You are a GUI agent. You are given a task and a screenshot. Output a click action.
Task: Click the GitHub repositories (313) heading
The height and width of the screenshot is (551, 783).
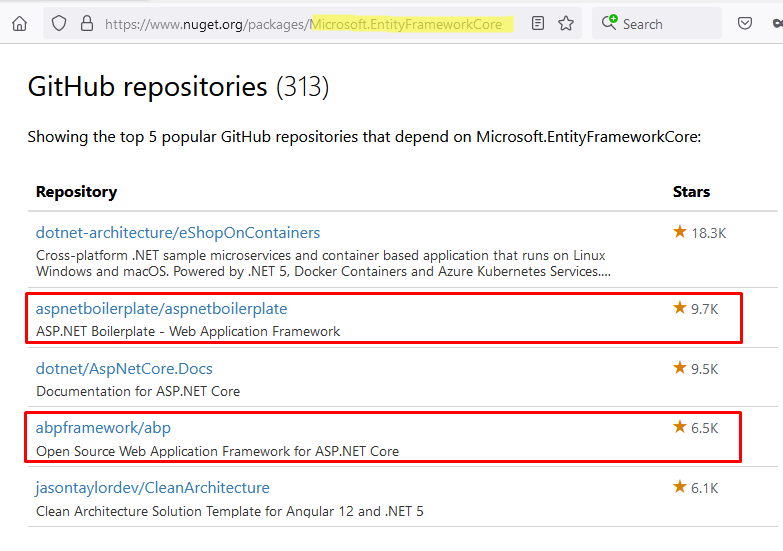tap(178, 87)
